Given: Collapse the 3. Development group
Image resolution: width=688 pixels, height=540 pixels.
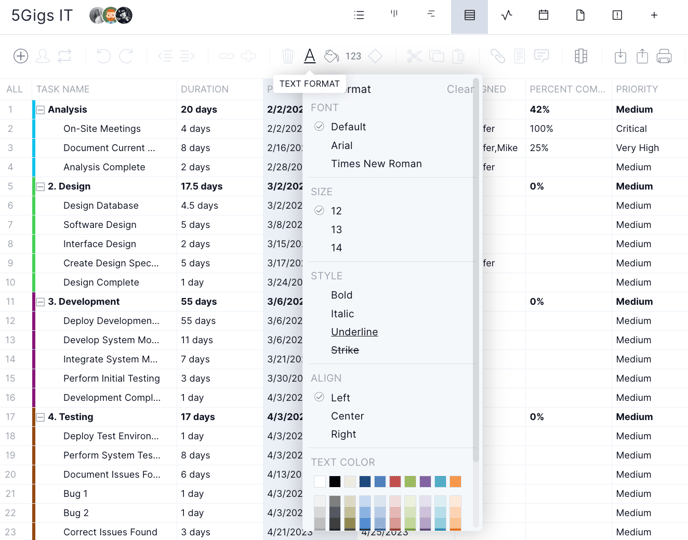Looking at the screenshot, I should [40, 302].
